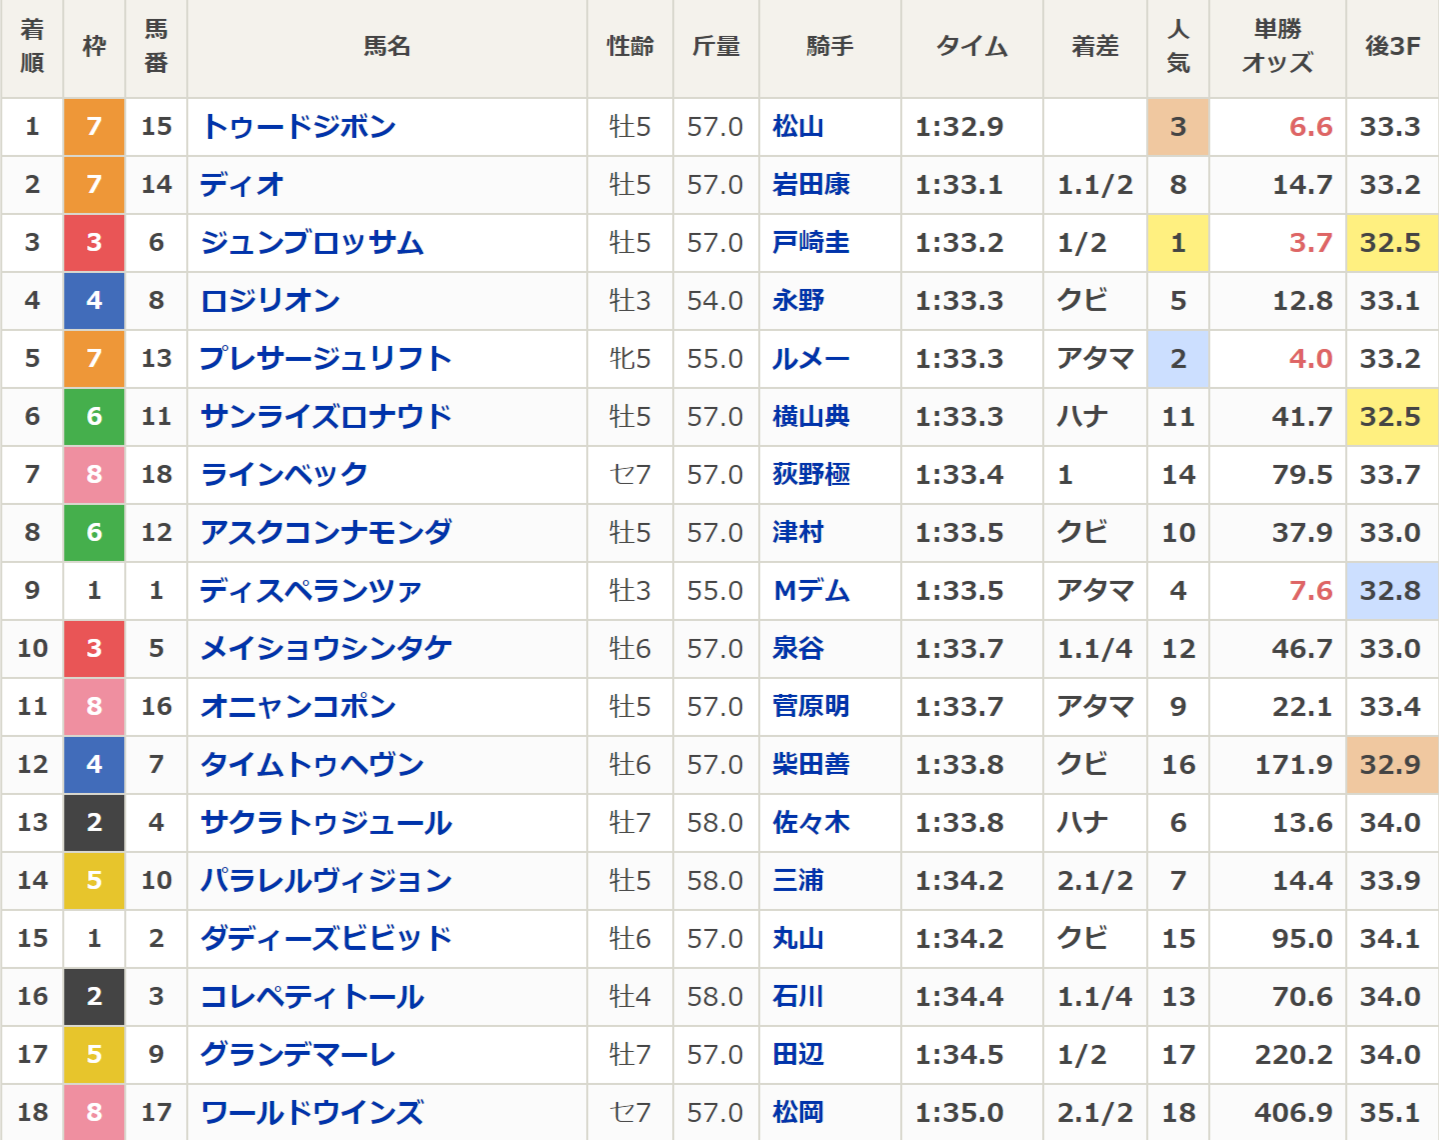Open jockey ルメール profile link

point(810,359)
